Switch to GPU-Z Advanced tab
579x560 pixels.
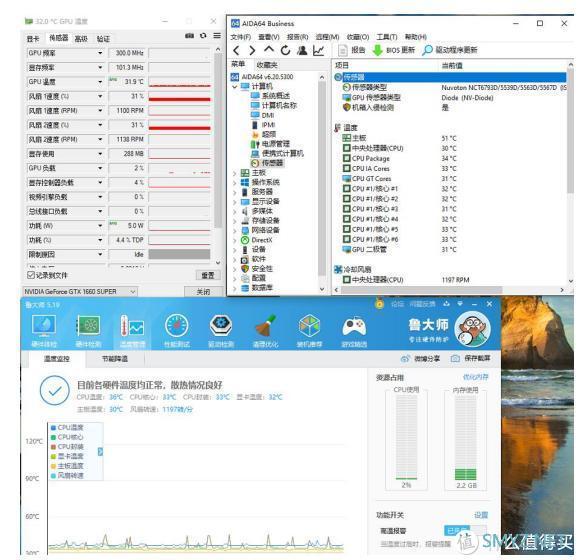(81, 39)
